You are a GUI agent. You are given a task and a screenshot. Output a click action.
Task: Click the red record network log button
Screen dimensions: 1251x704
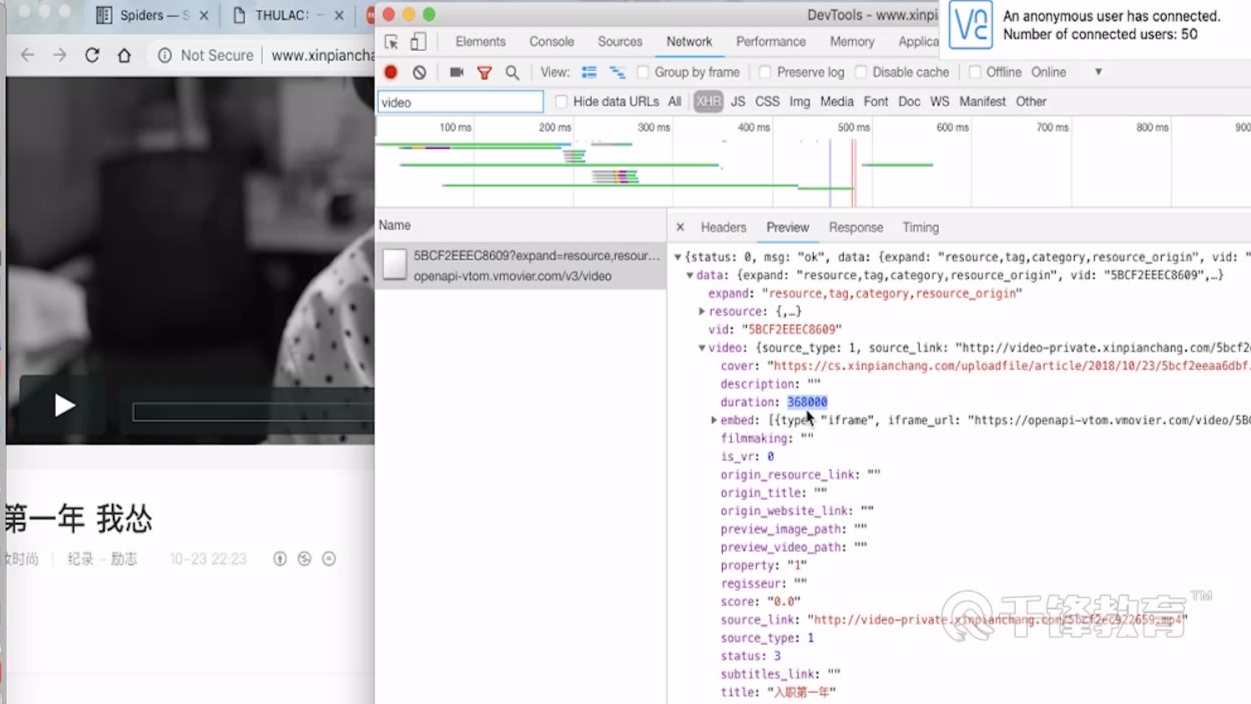tap(391, 72)
